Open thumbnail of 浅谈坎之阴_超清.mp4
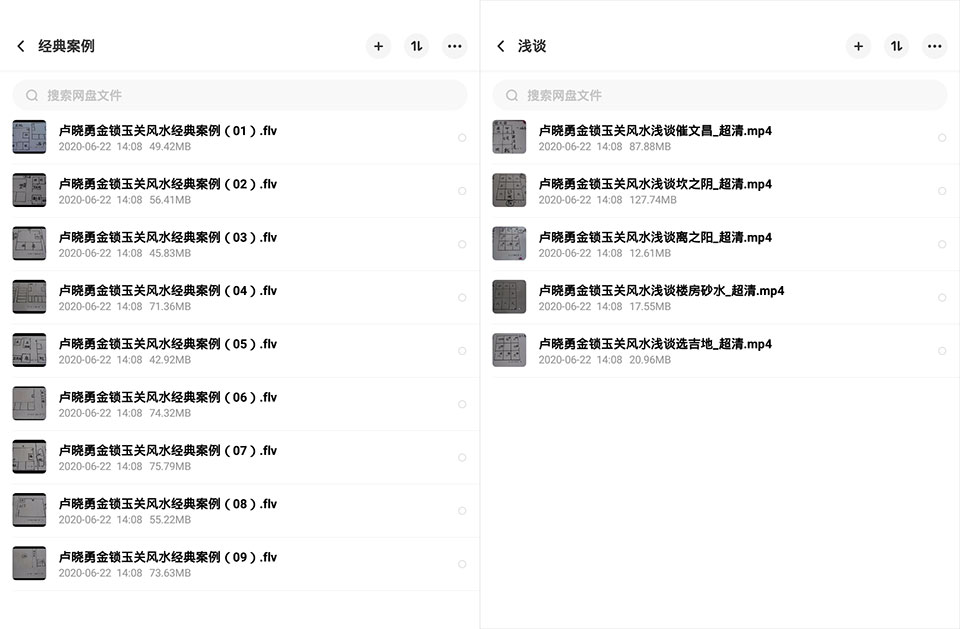 pyautogui.click(x=509, y=190)
